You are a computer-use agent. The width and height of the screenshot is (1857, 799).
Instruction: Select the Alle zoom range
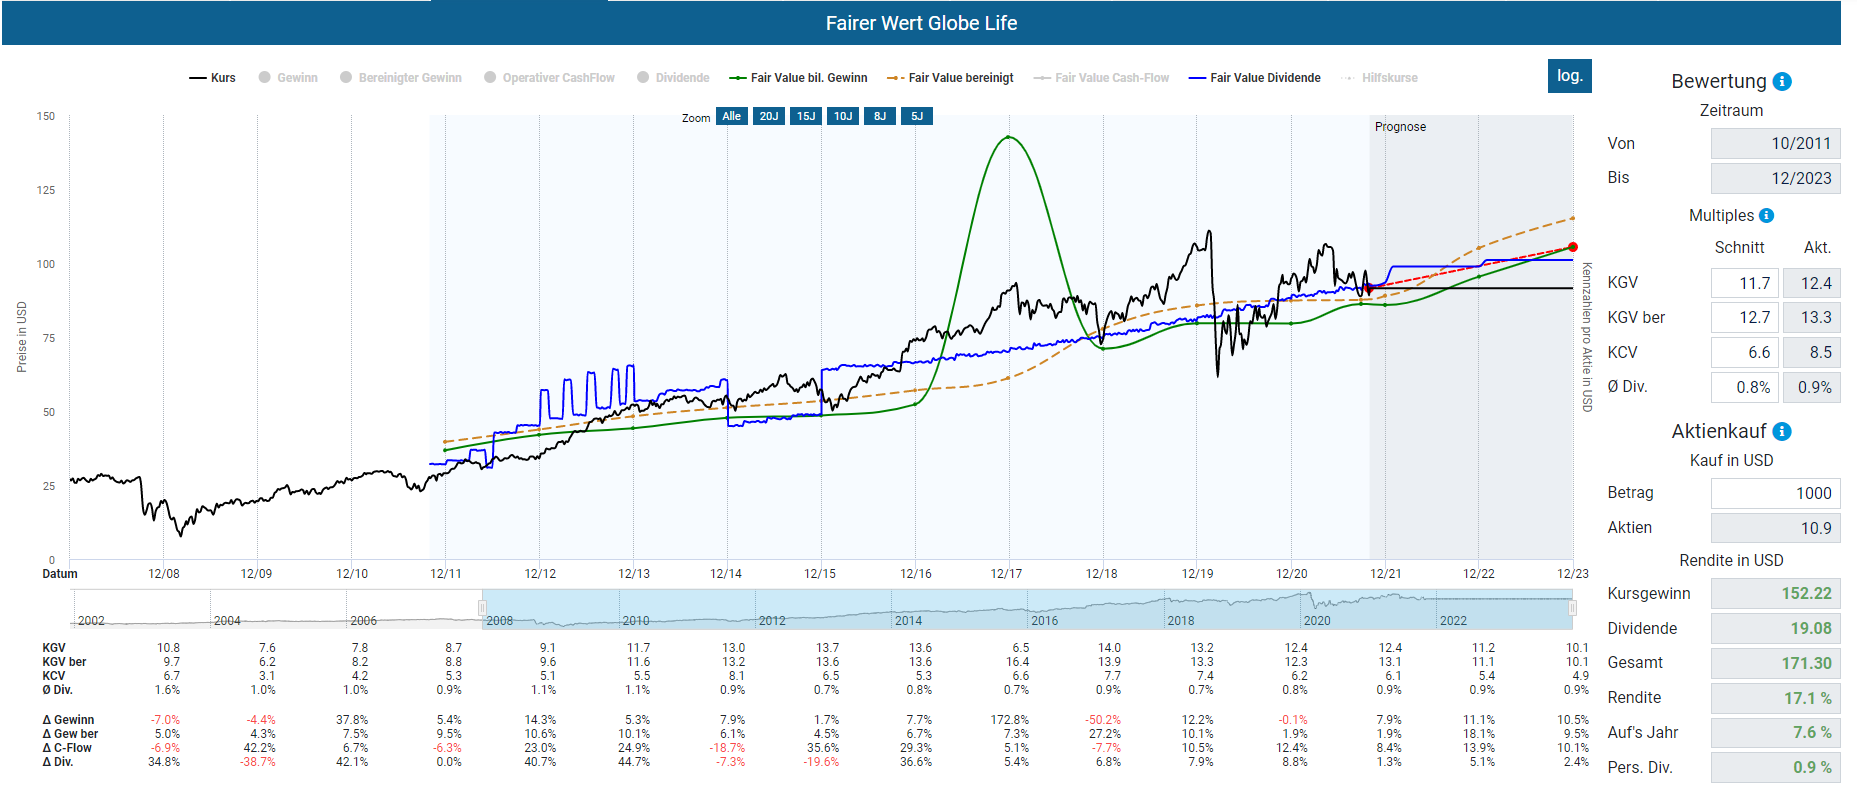pyautogui.click(x=732, y=116)
